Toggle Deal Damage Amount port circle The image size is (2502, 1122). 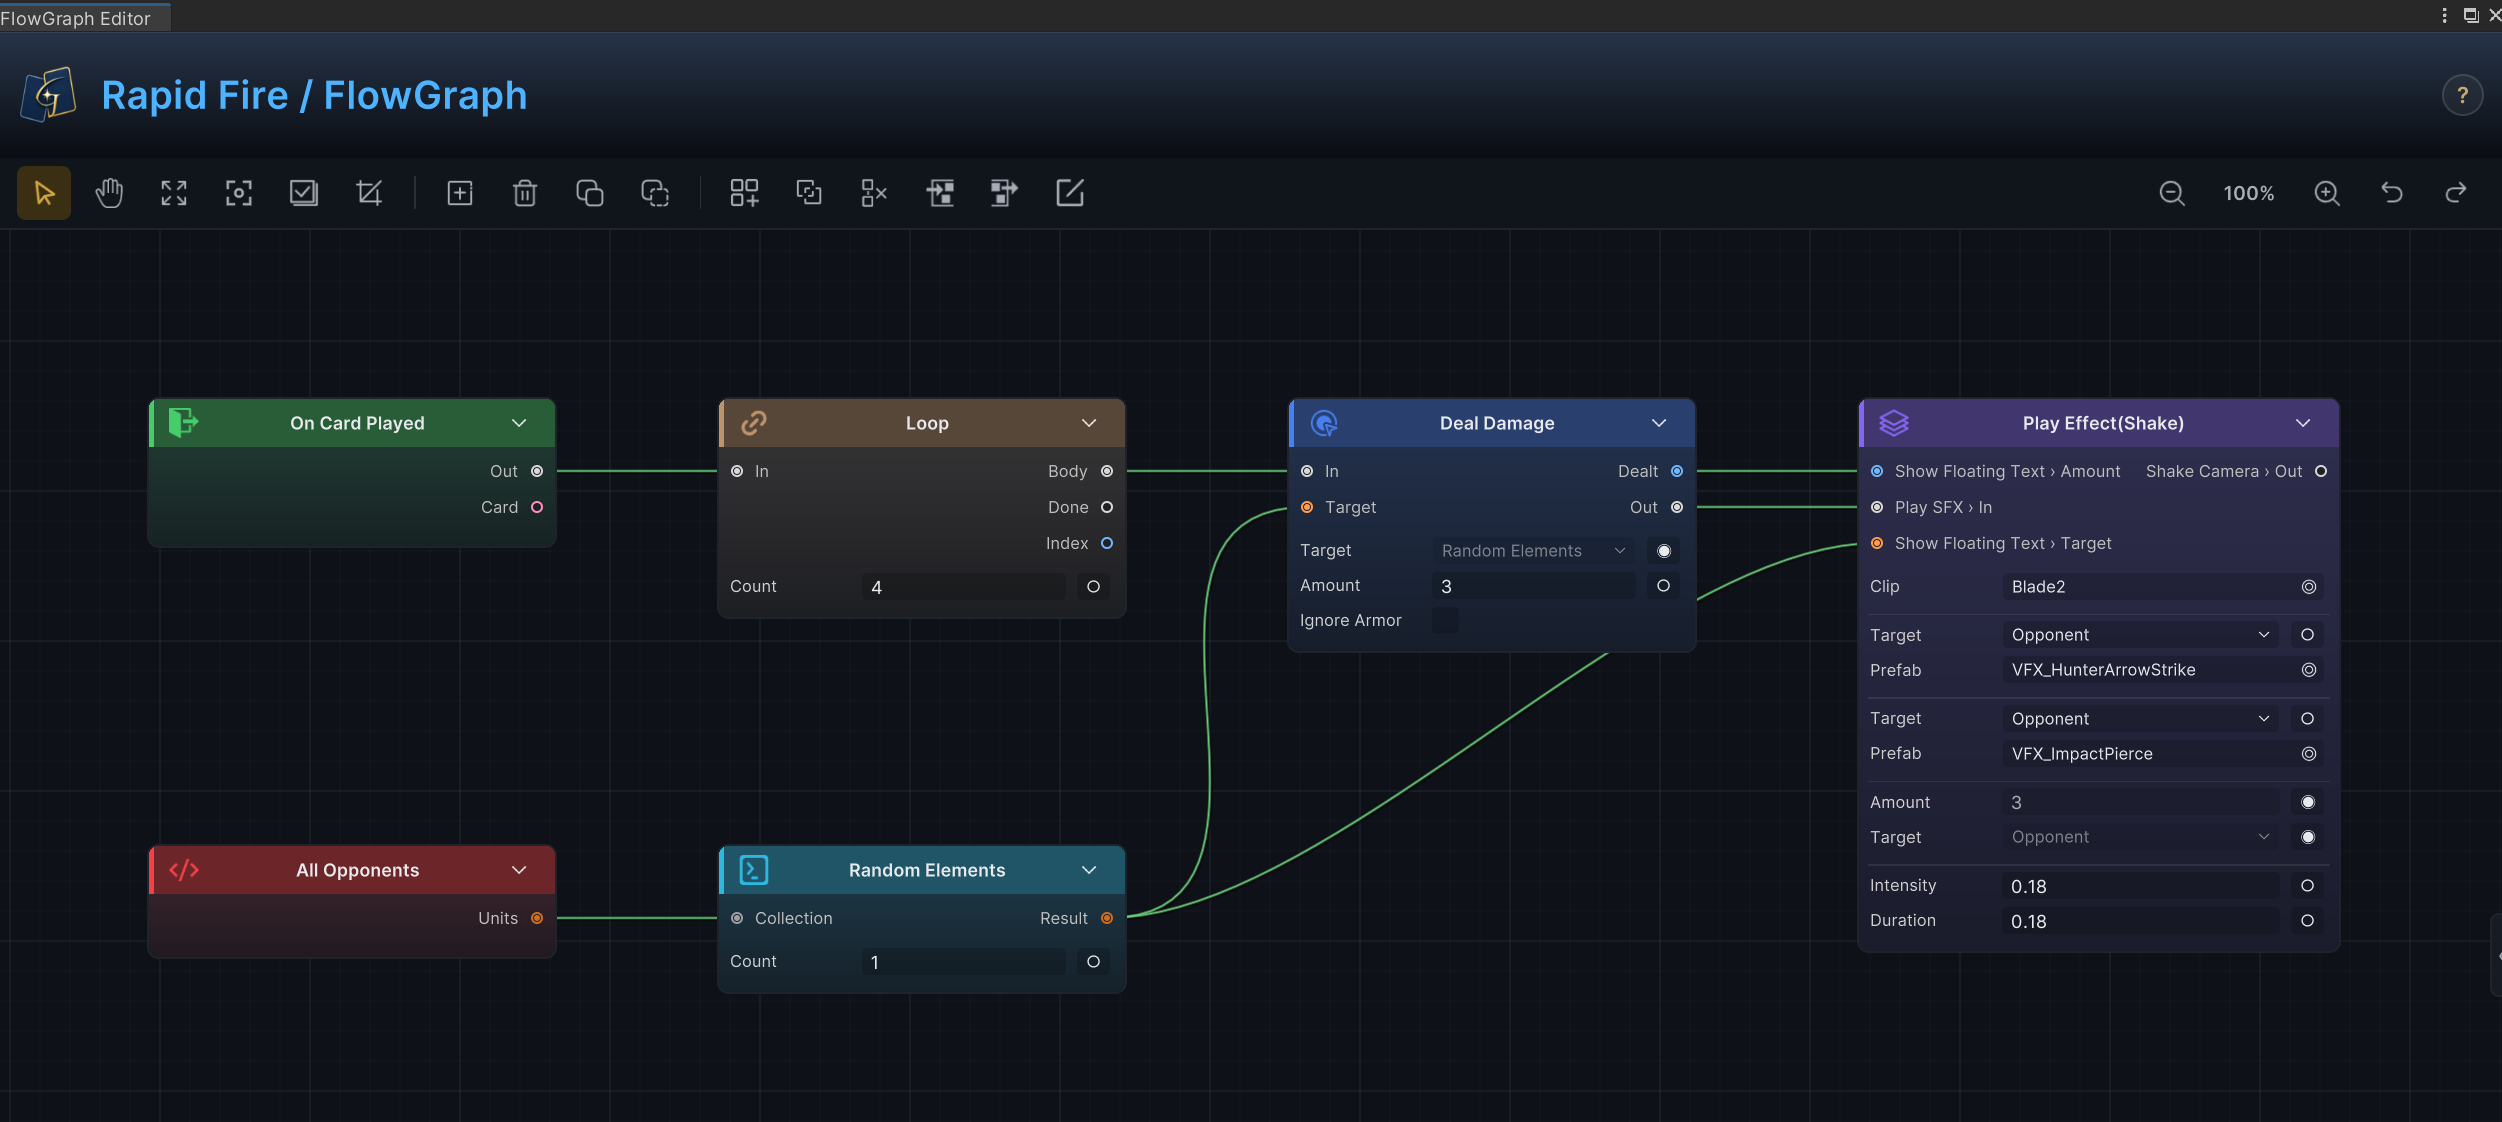point(1664,586)
